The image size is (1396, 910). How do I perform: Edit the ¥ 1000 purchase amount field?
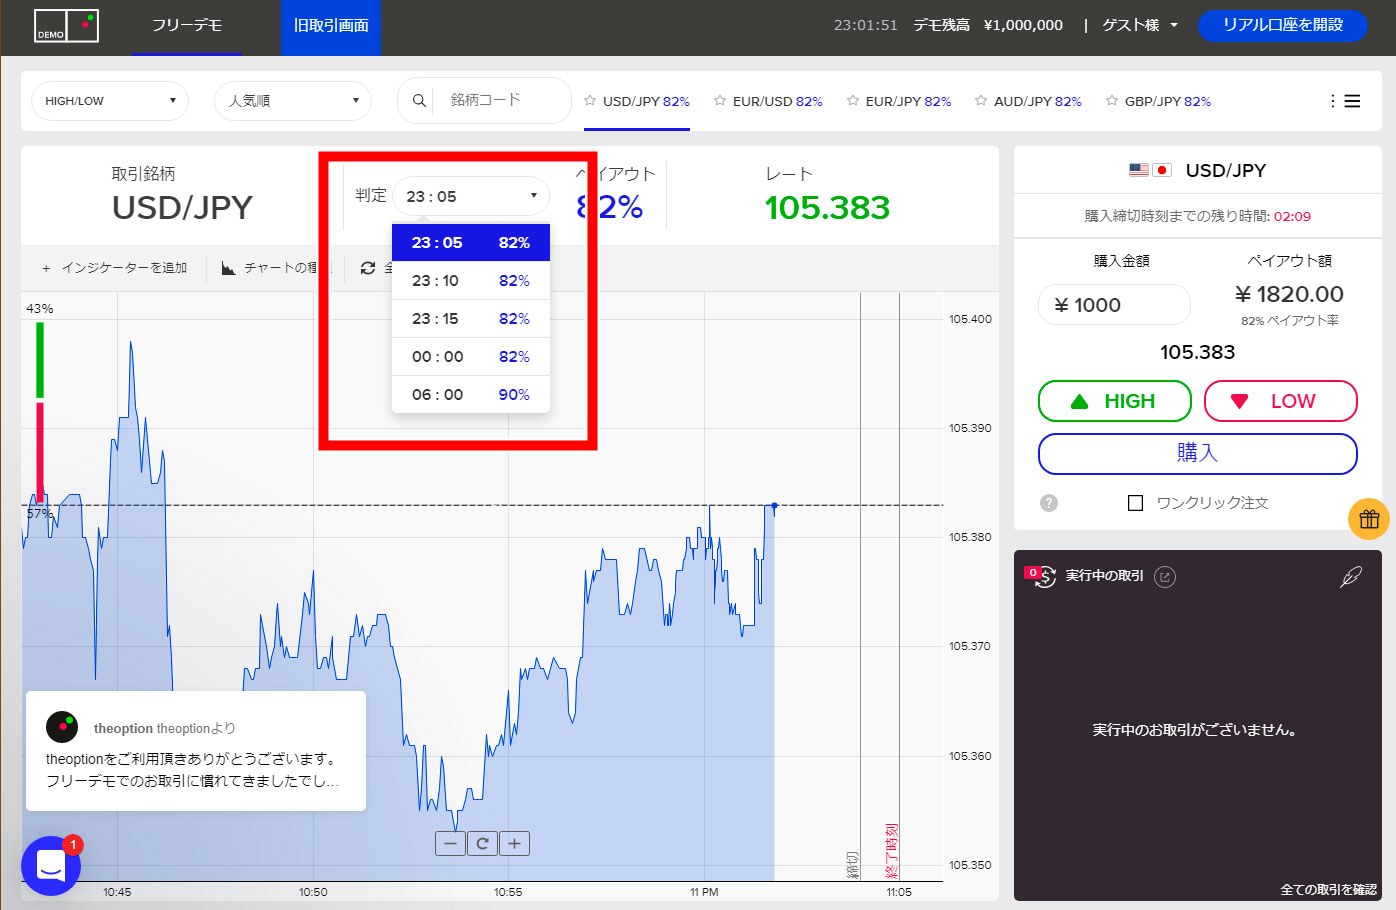click(x=1115, y=305)
